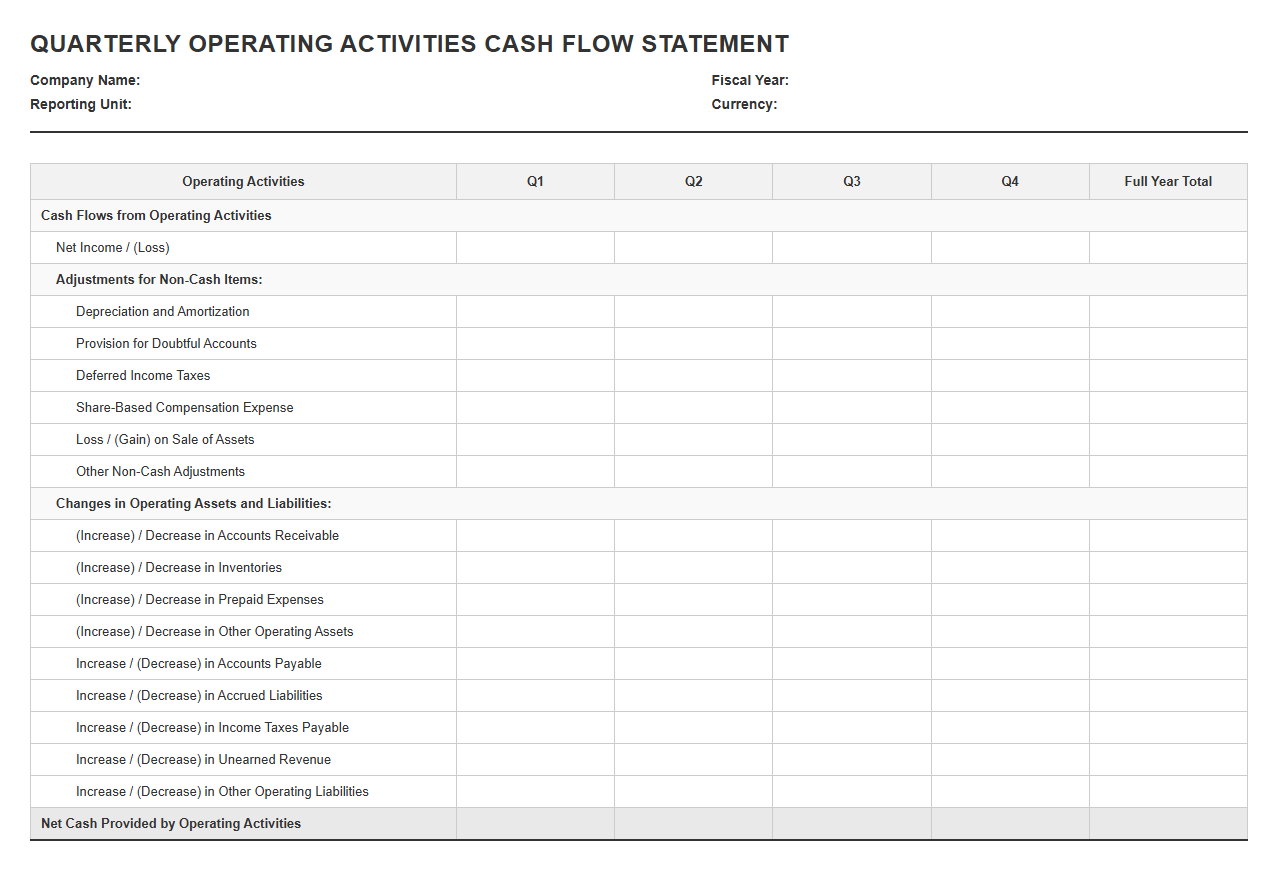This screenshot has height=871, width=1278.
Task: Click Loss / (Gain) on Sale Q2 cell
Action: coord(694,439)
